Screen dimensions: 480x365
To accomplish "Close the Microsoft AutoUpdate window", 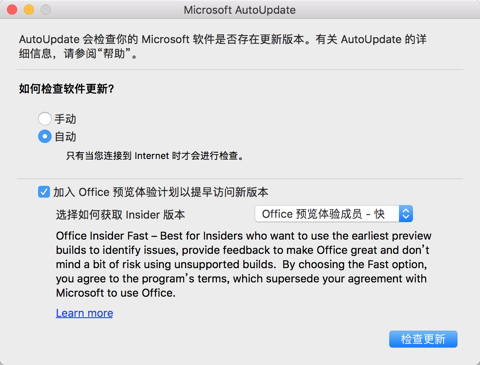I will 12,10.
